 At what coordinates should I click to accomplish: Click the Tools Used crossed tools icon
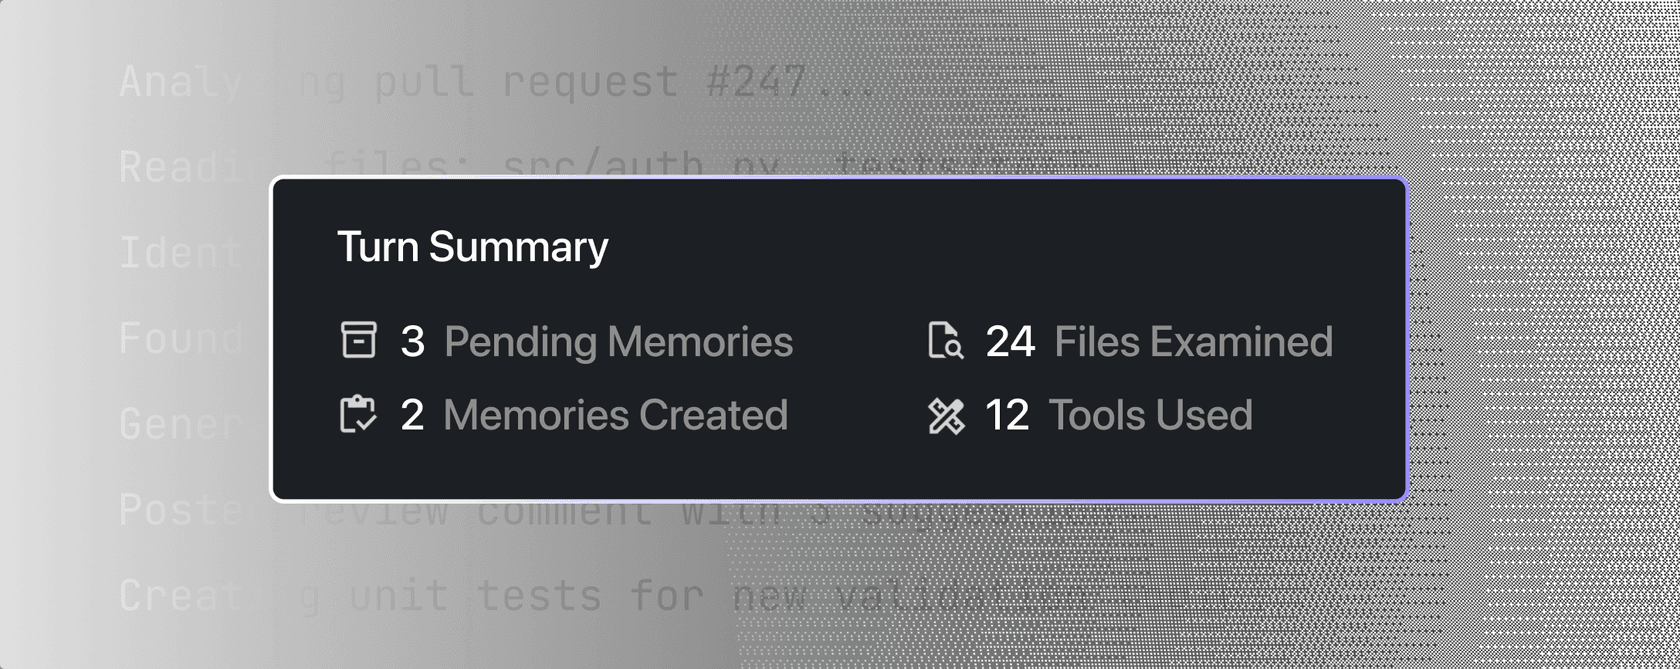[x=945, y=416]
